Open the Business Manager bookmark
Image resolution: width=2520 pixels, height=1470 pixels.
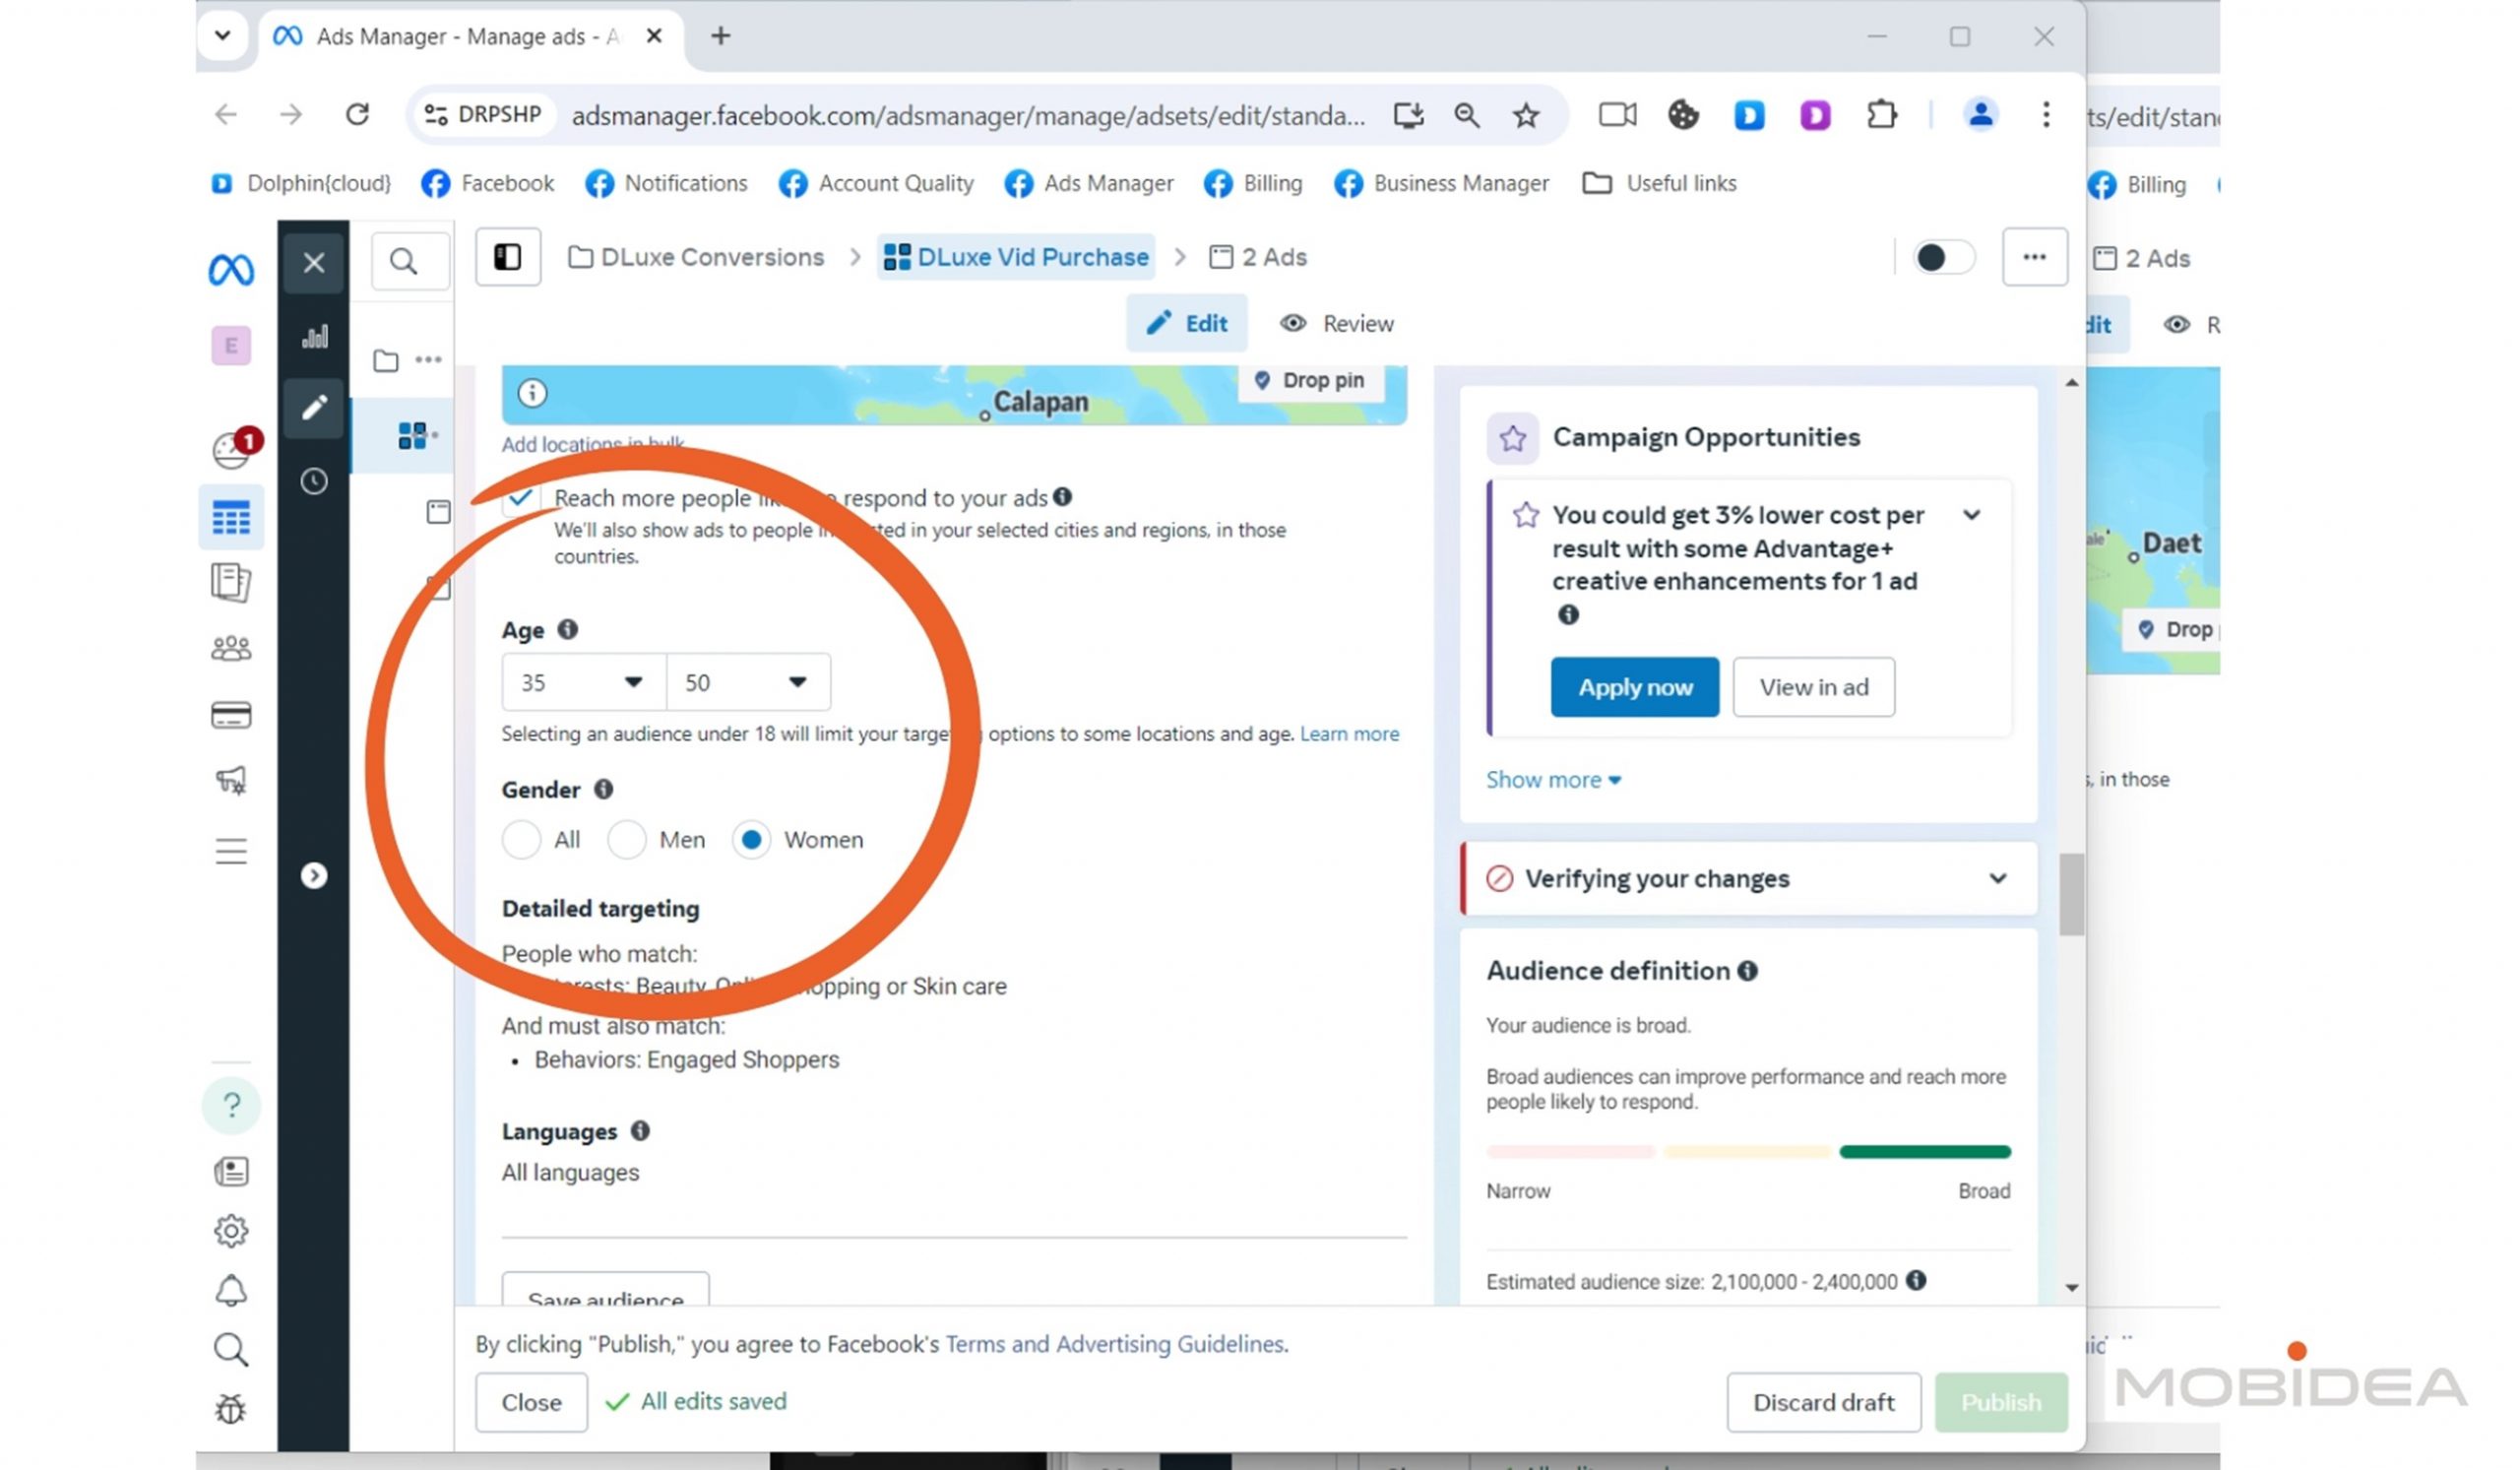click(1442, 183)
